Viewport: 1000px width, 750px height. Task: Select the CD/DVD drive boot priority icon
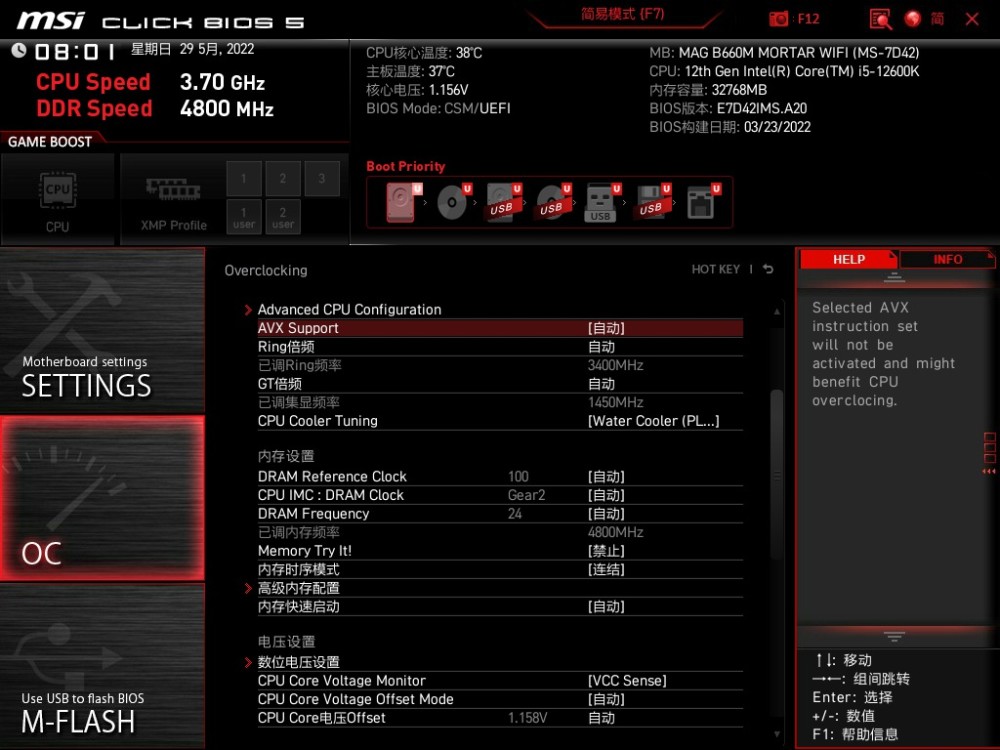pyautogui.click(x=453, y=203)
